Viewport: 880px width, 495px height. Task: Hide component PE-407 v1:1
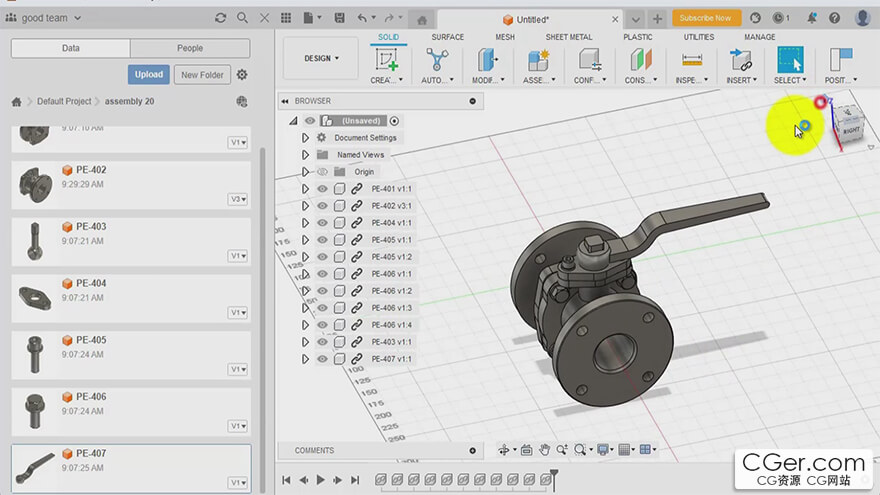322,359
